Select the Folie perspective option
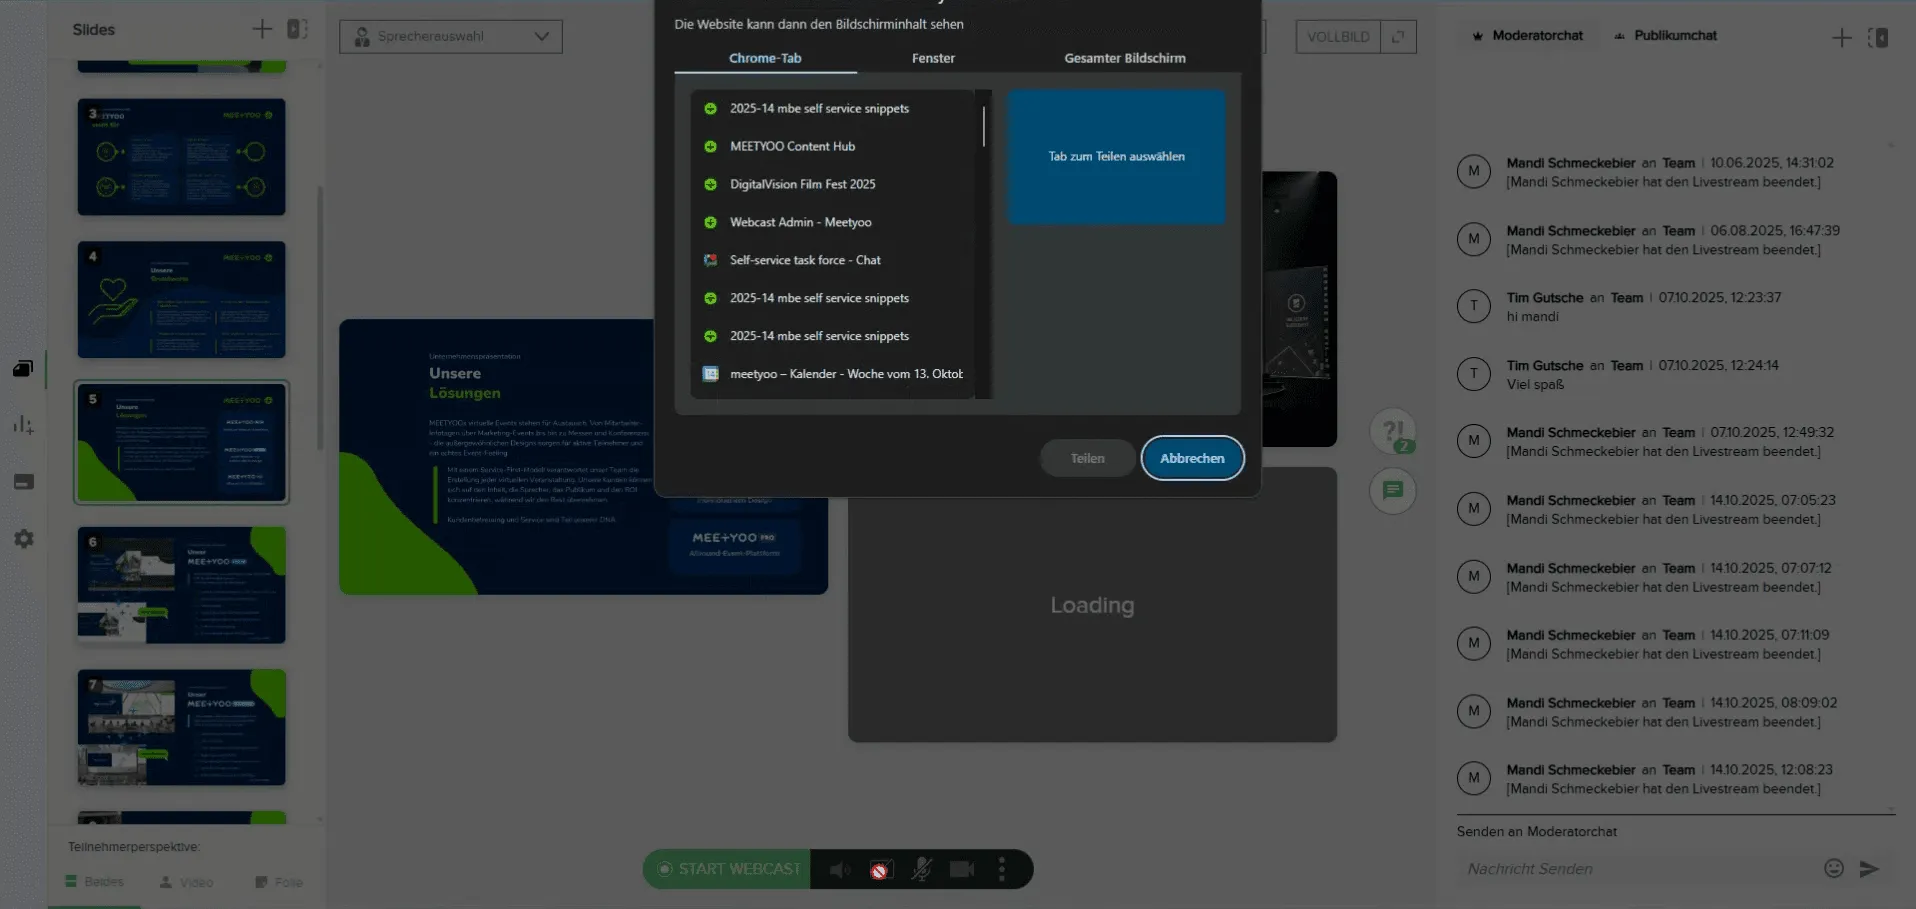The height and width of the screenshot is (909, 1916). (279, 882)
